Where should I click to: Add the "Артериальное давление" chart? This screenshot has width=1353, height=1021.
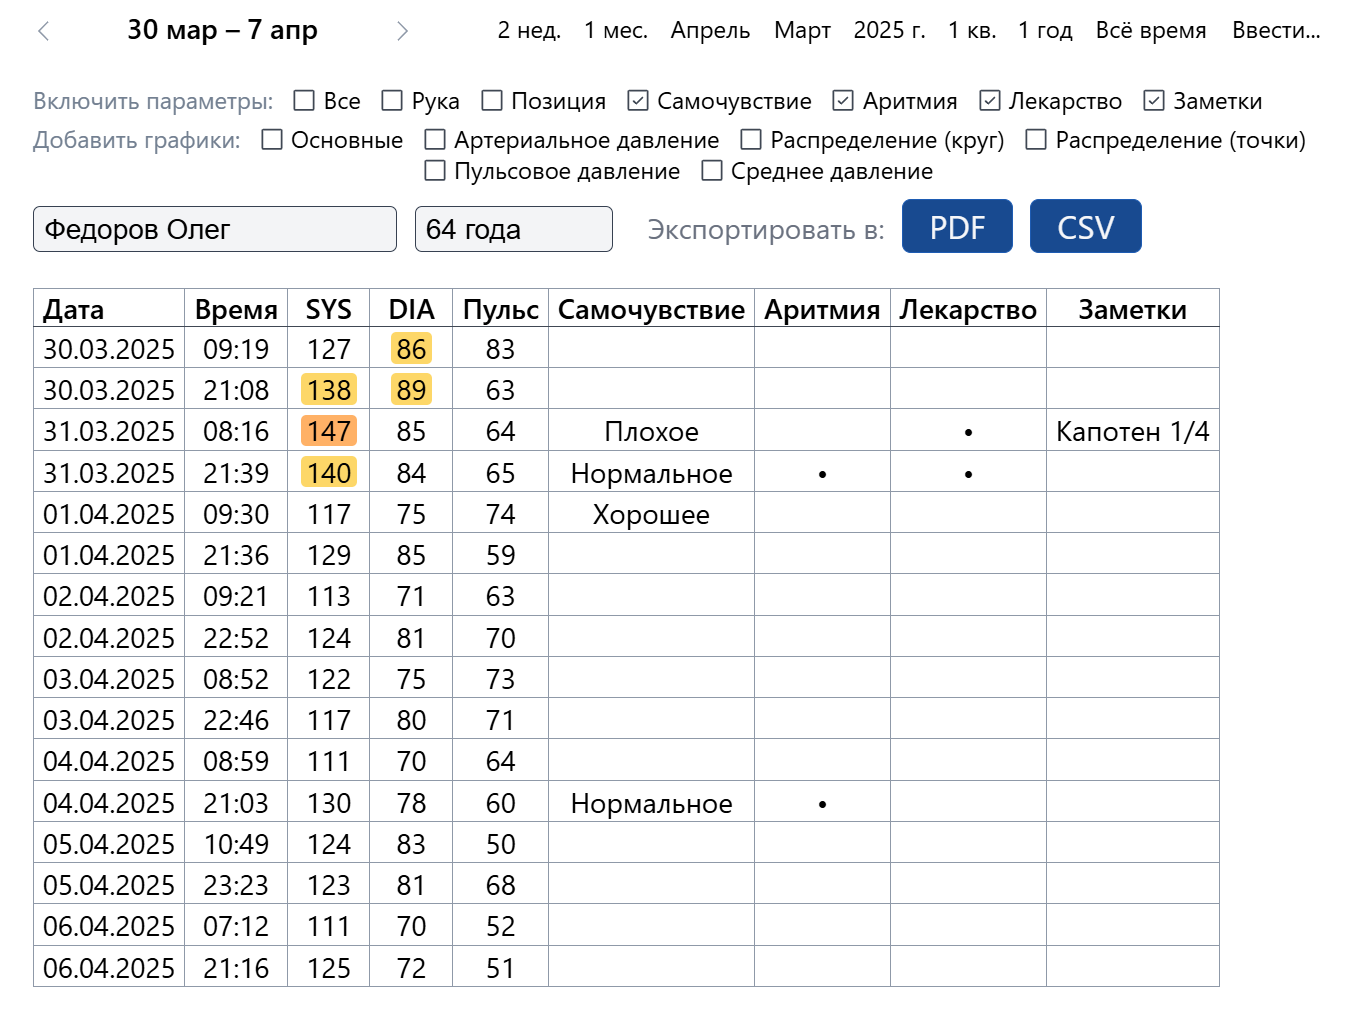point(434,140)
